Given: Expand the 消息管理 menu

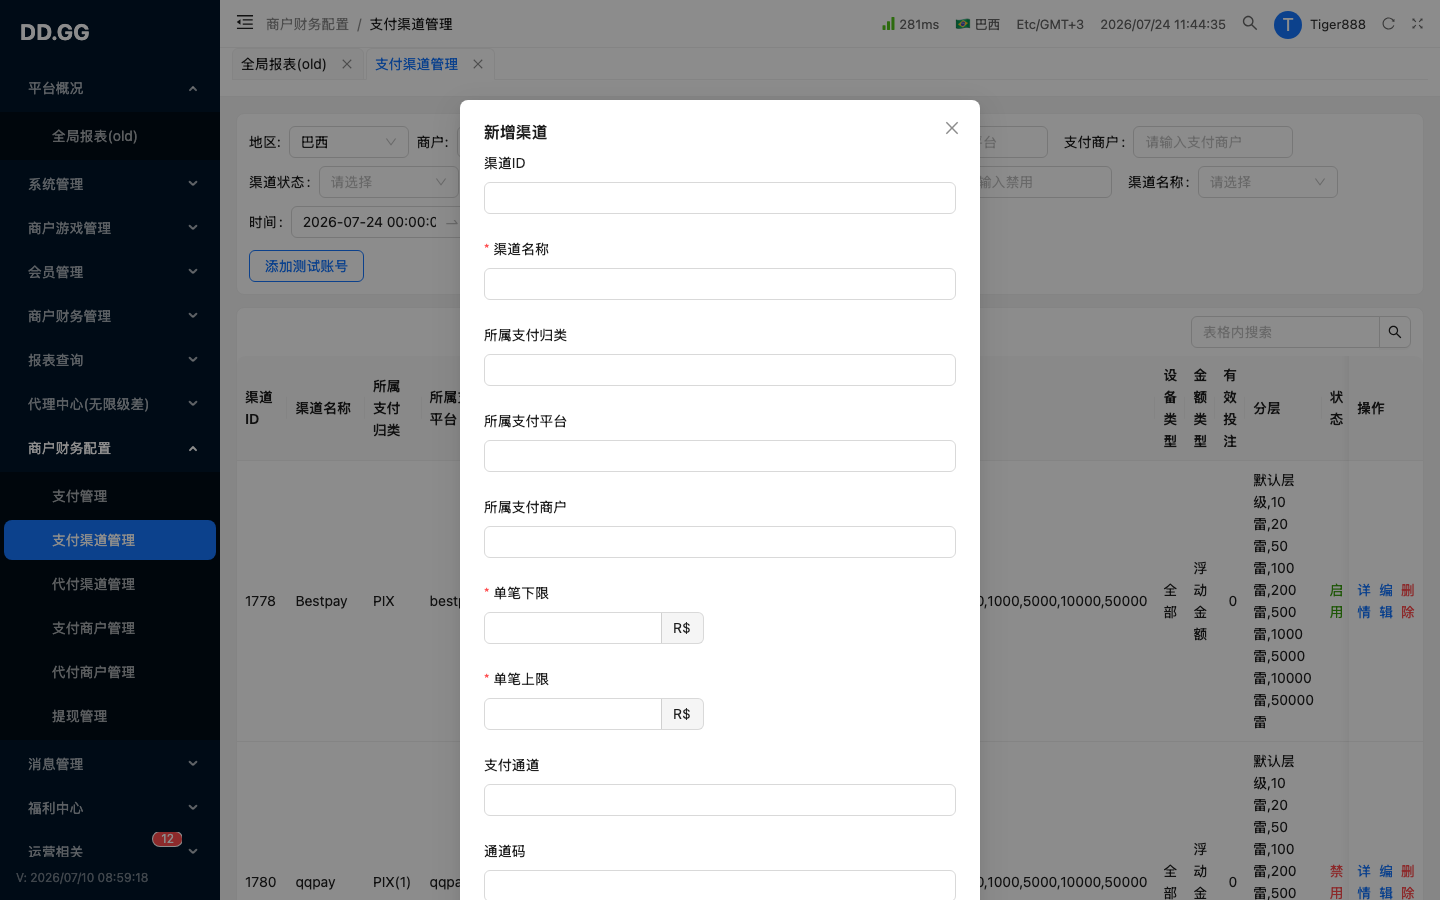Looking at the screenshot, I should point(110,764).
